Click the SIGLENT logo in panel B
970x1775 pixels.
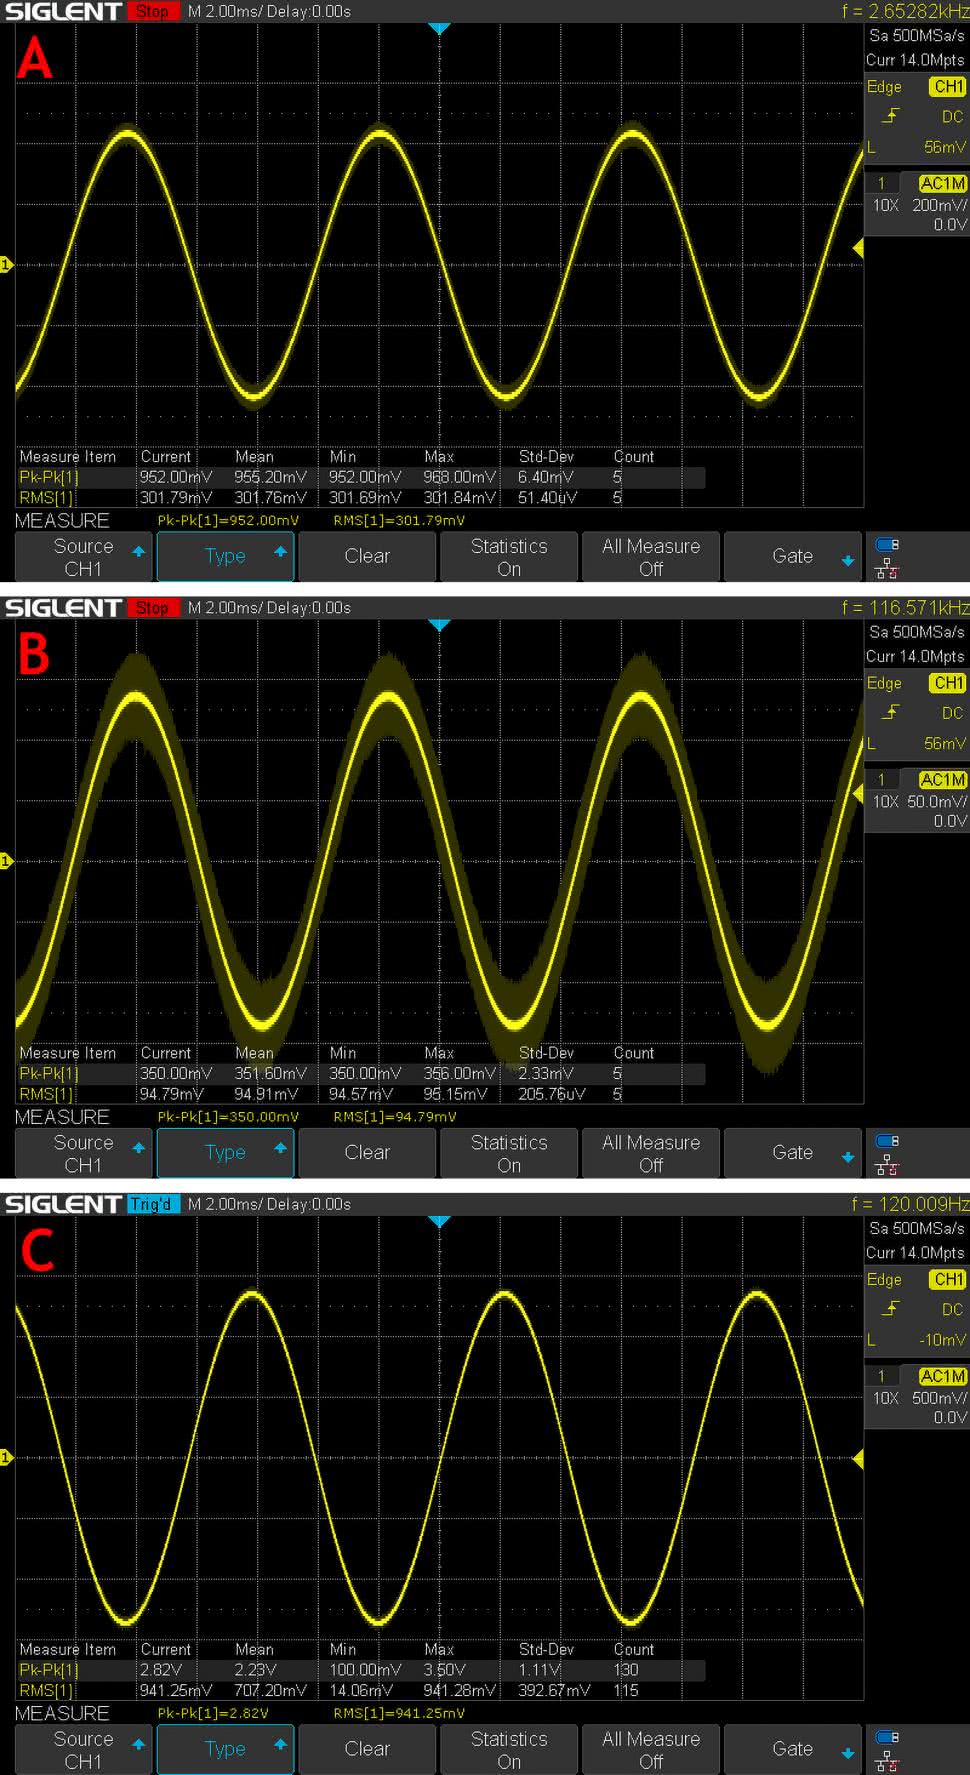click(x=63, y=608)
